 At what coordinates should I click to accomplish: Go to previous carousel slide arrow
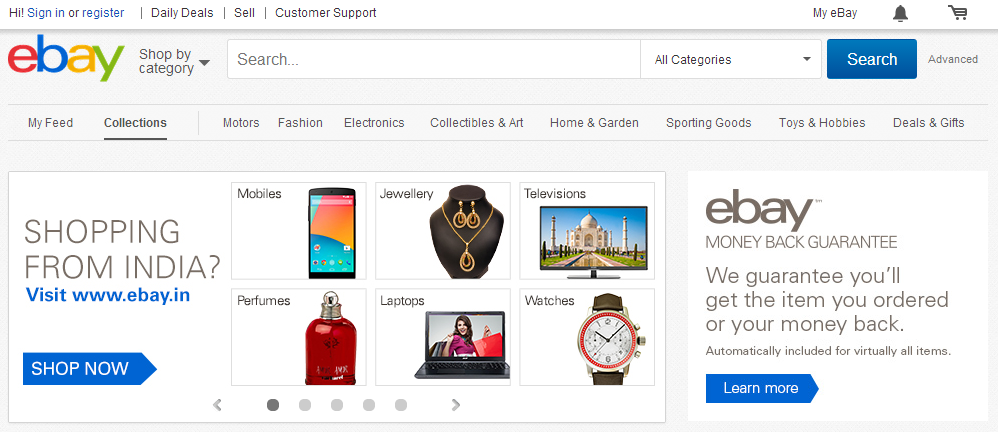pos(218,405)
